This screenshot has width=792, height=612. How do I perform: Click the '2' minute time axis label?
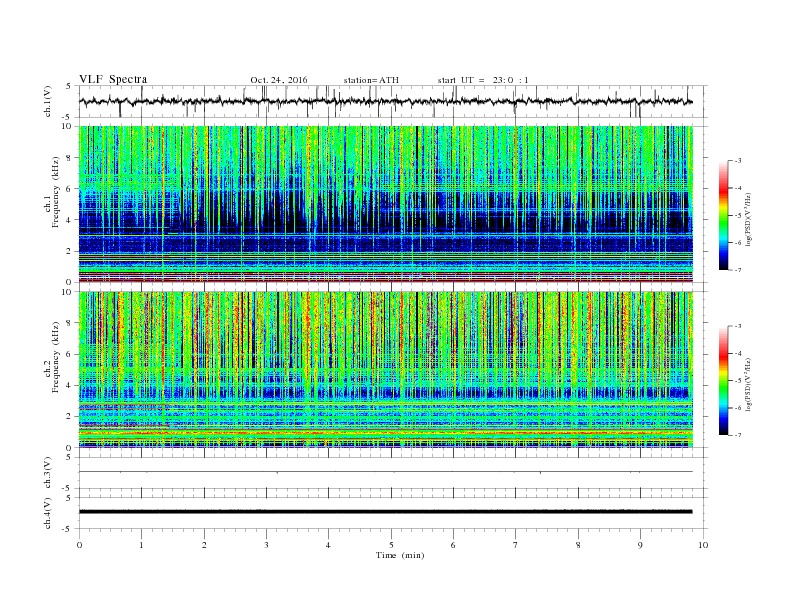coord(204,545)
